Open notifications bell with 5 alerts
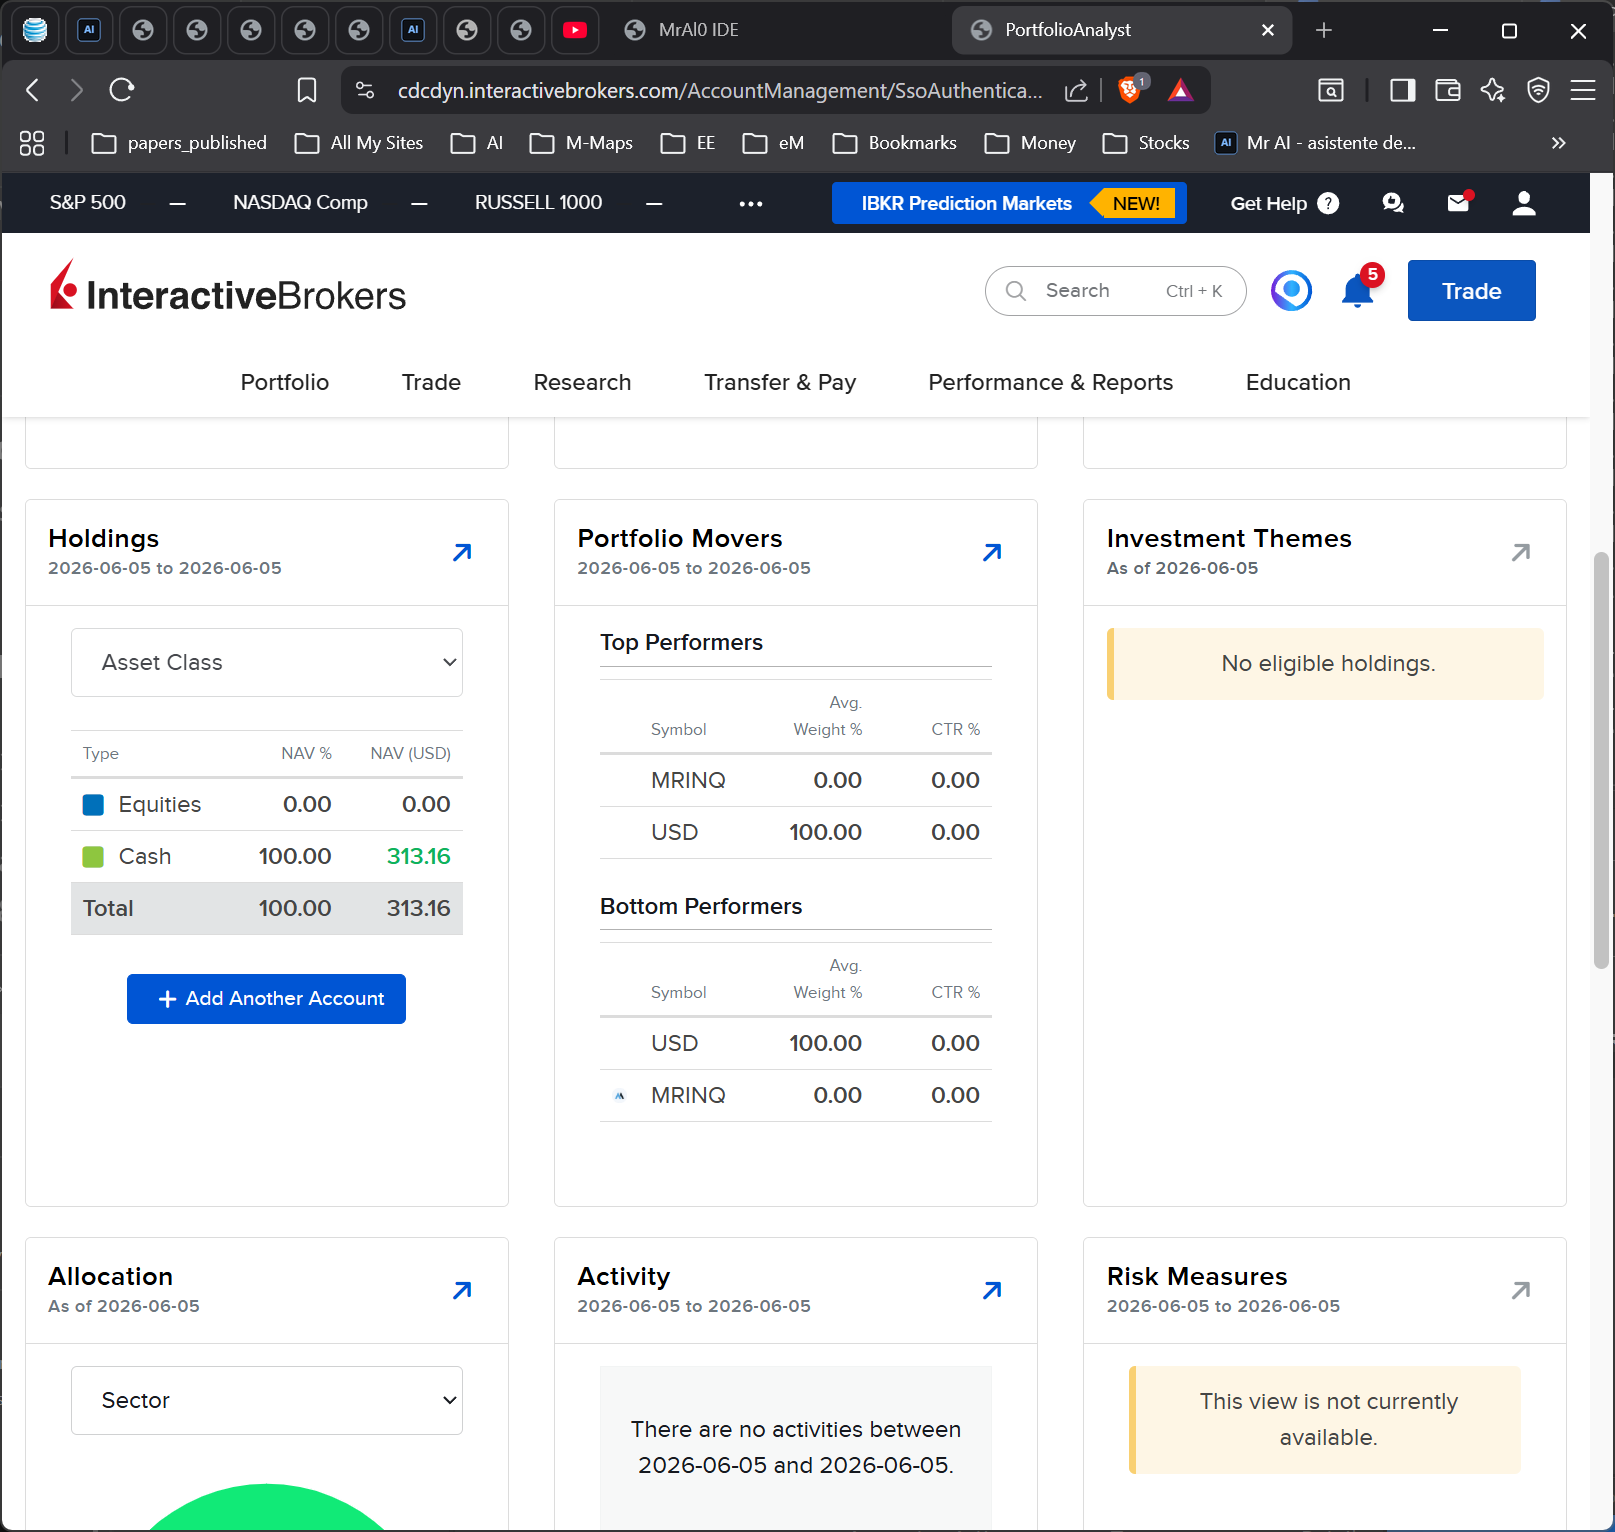Screen dimensions: 1615x1532 1360,290
